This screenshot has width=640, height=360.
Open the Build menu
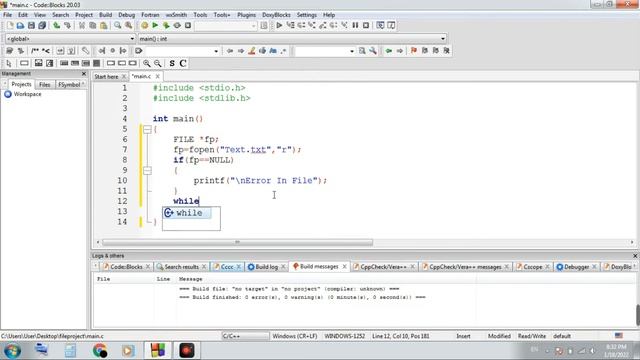[x=105, y=15]
